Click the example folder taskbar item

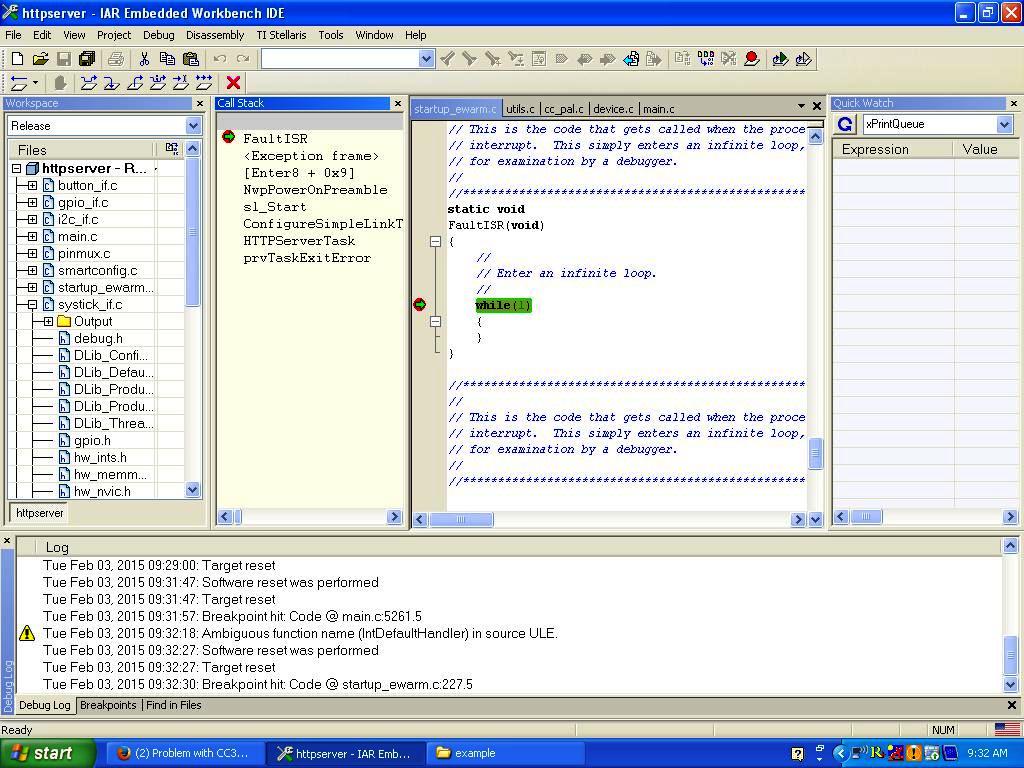tap(506, 753)
